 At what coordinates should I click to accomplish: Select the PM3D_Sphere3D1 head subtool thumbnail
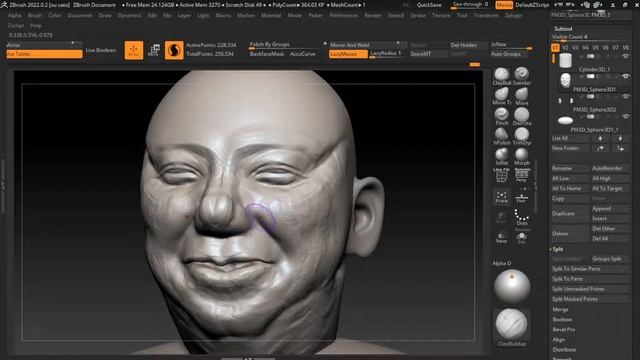[565, 80]
